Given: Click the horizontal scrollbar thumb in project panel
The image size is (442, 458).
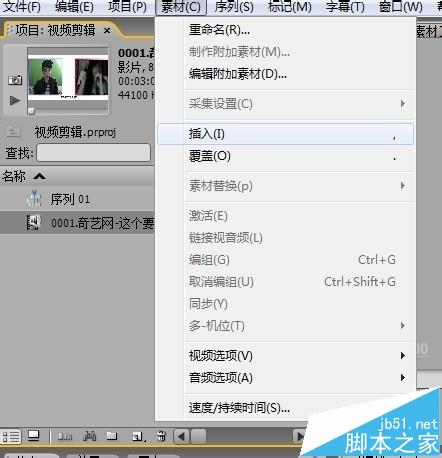Looking at the screenshot, I should coord(198,436).
